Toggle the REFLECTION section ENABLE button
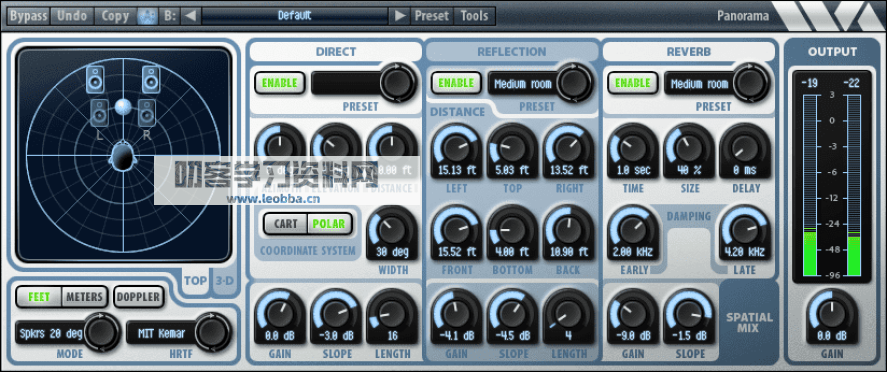 coord(456,83)
